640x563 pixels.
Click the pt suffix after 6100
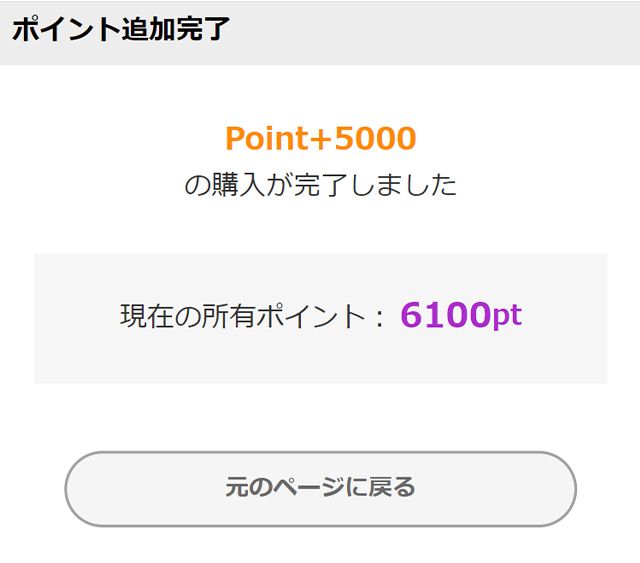tap(507, 316)
